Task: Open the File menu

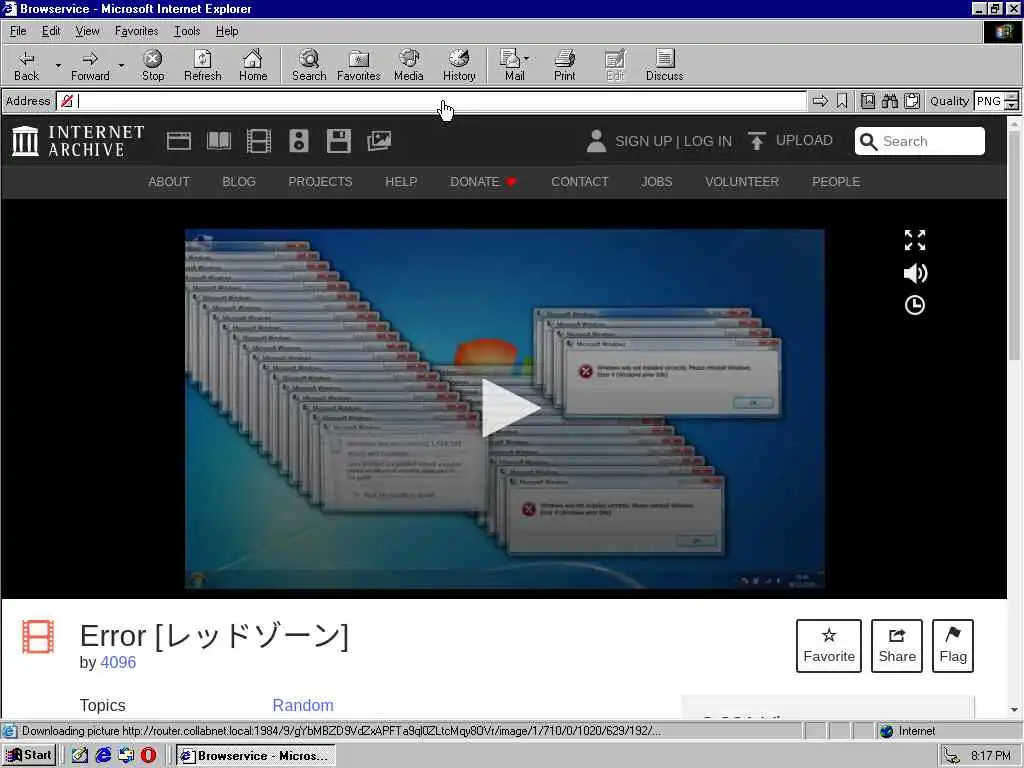Action: (x=18, y=31)
